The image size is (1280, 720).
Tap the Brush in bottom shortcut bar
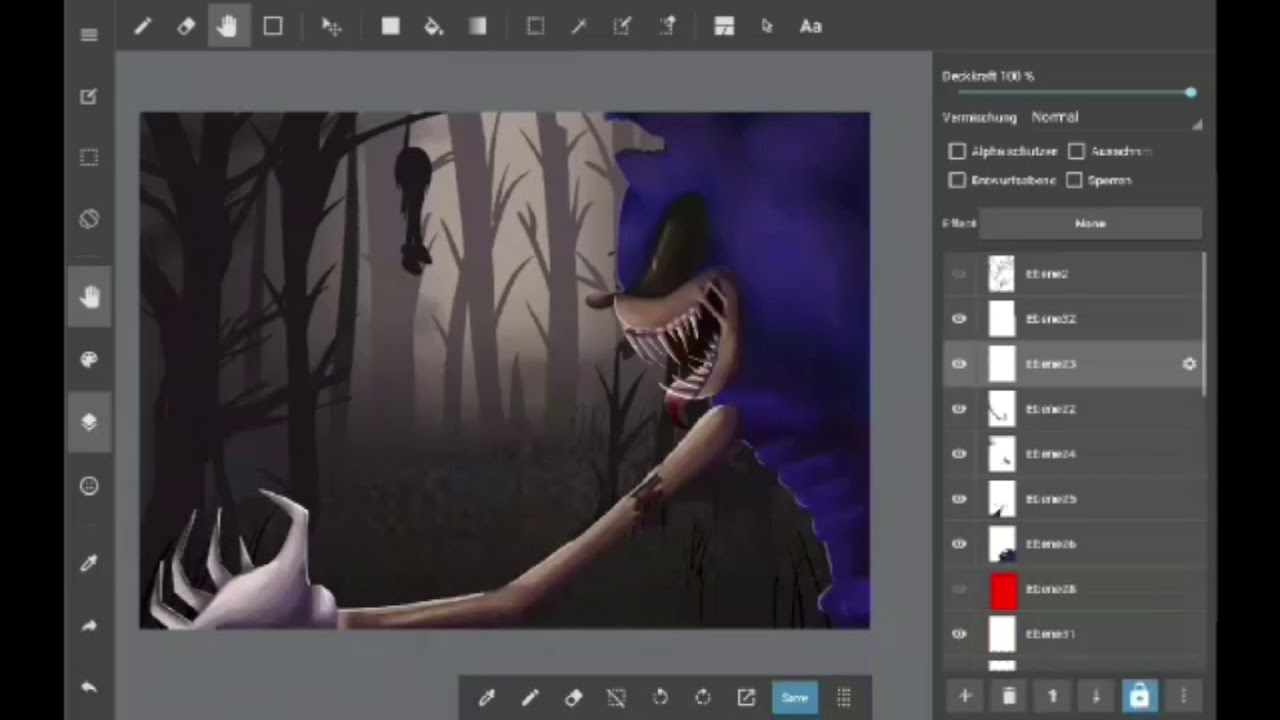click(x=530, y=698)
